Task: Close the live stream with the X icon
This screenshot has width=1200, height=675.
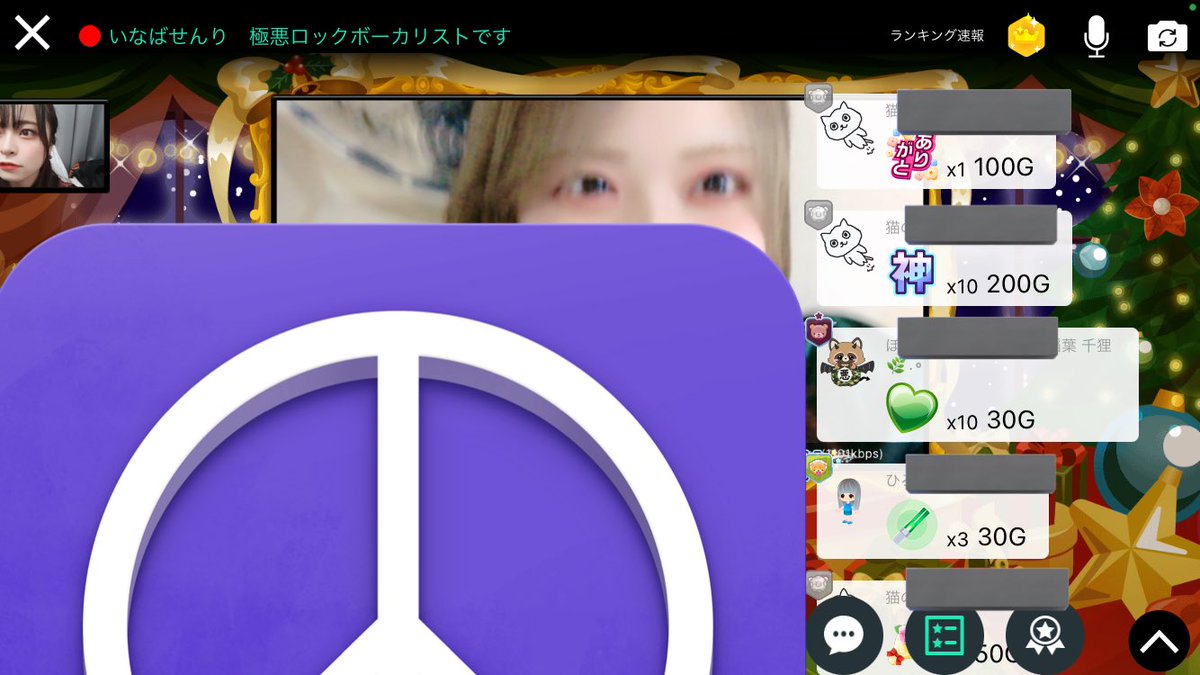Action: (x=32, y=34)
